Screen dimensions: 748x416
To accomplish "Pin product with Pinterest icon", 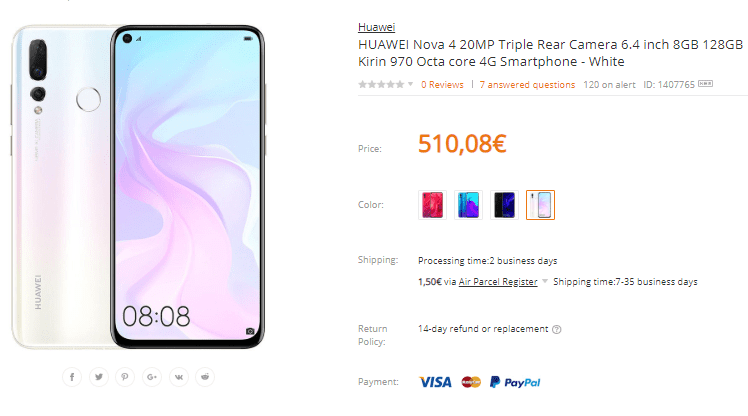I will 125,377.
